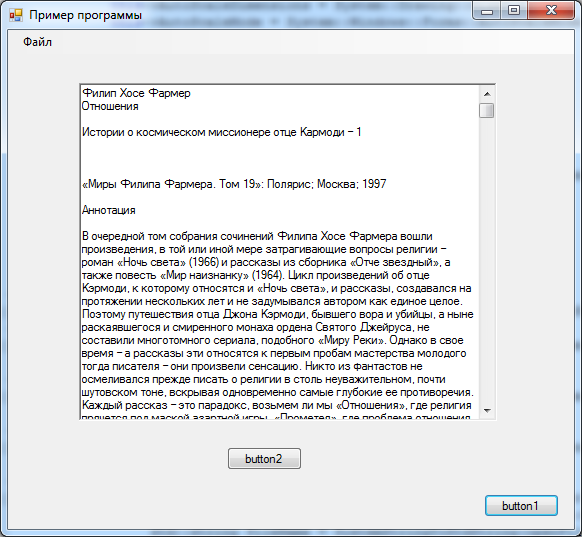
Task: Click the button2 button
Action: (x=264, y=459)
